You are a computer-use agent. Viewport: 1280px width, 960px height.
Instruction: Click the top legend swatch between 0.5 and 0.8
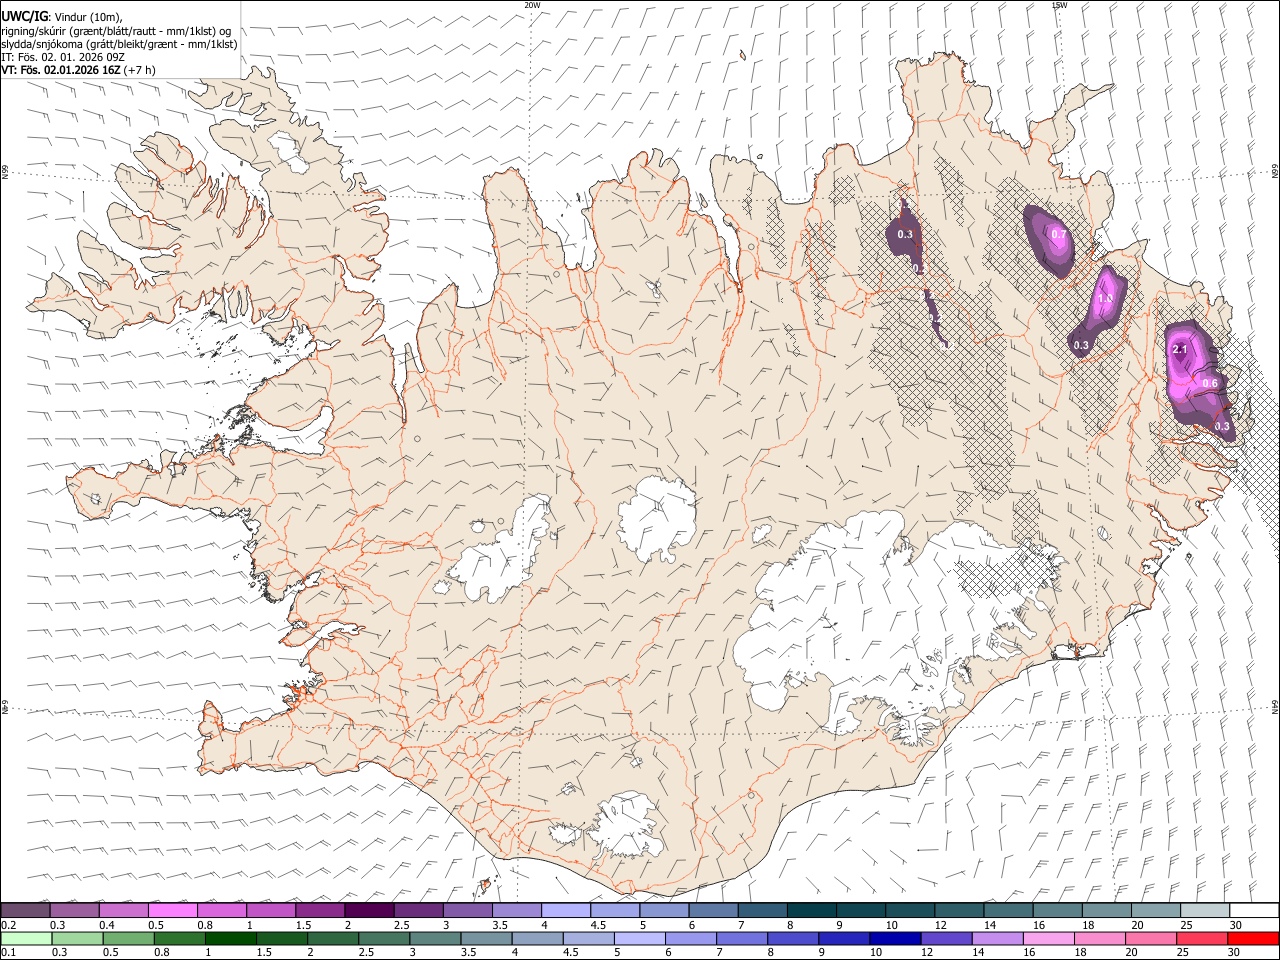[x=173, y=911]
